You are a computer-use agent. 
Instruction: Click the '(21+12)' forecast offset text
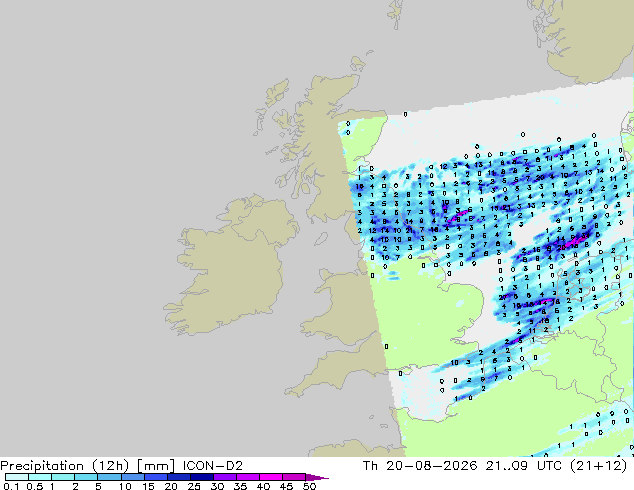[598, 466]
